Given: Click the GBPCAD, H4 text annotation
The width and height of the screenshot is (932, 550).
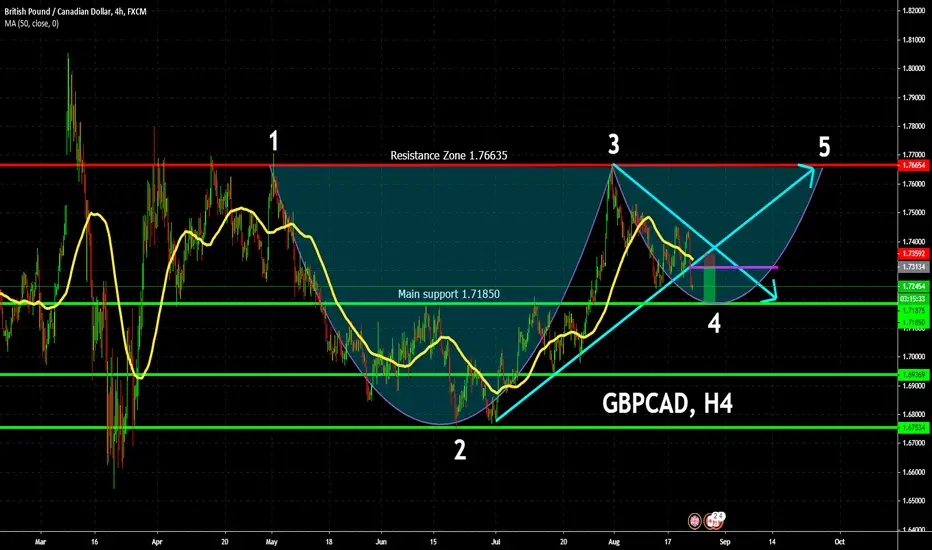Looking at the screenshot, I should click(x=667, y=404).
